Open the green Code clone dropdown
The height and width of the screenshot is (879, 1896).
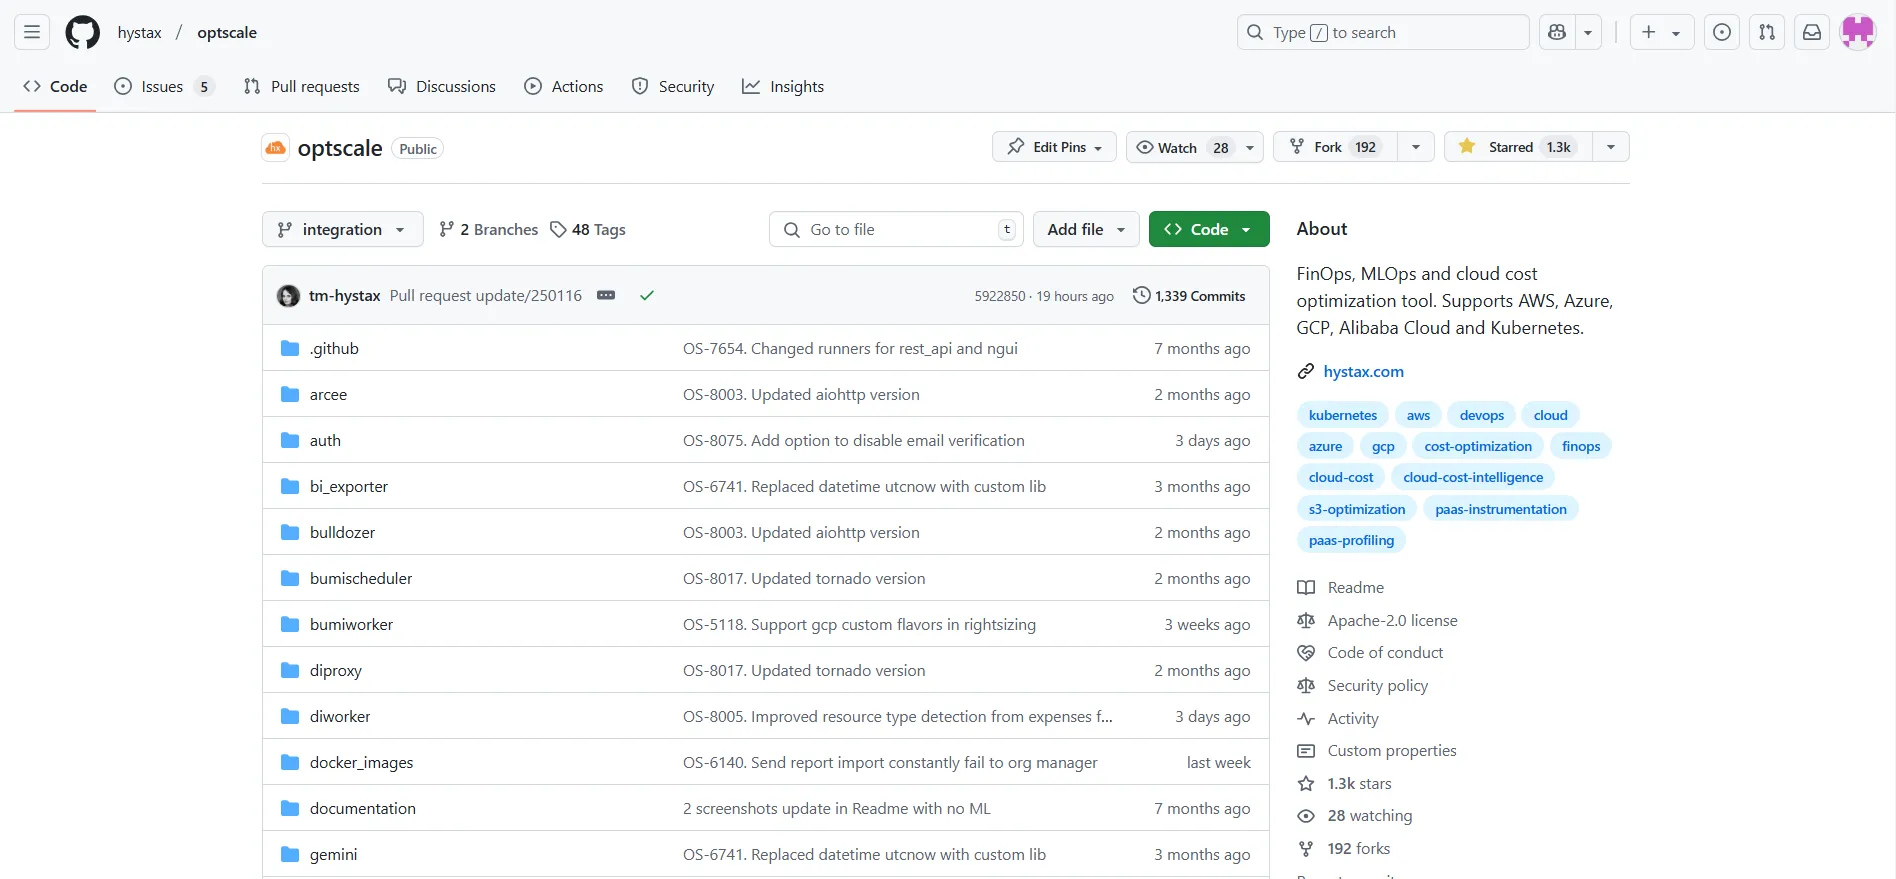pos(1209,229)
